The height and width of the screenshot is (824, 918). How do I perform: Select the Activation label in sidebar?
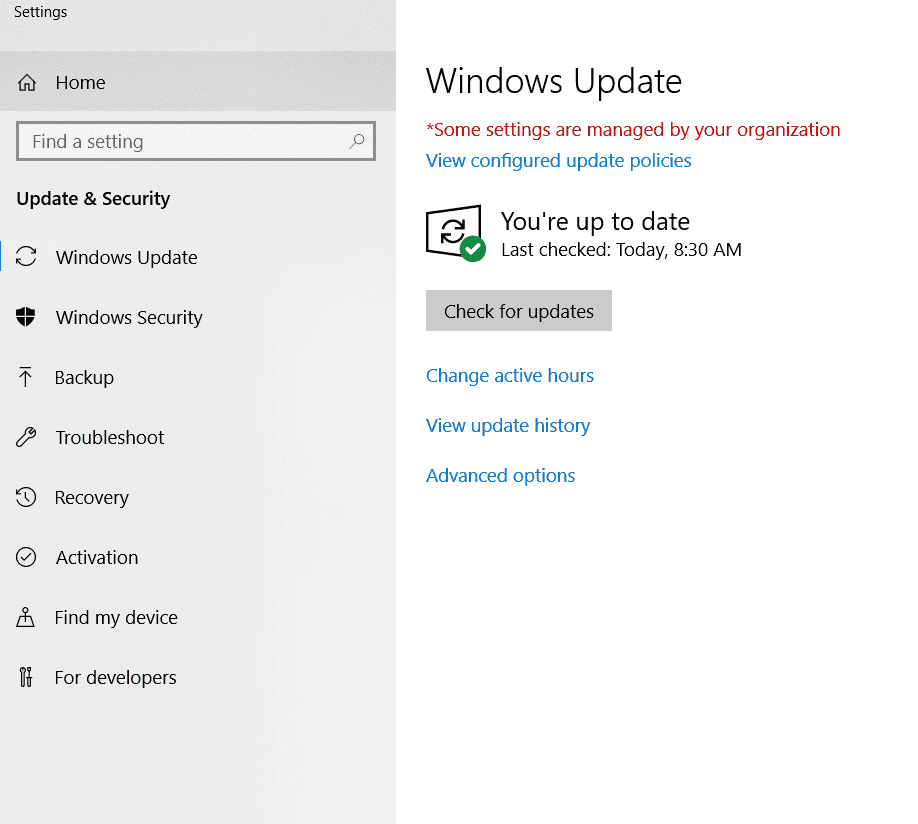point(97,558)
